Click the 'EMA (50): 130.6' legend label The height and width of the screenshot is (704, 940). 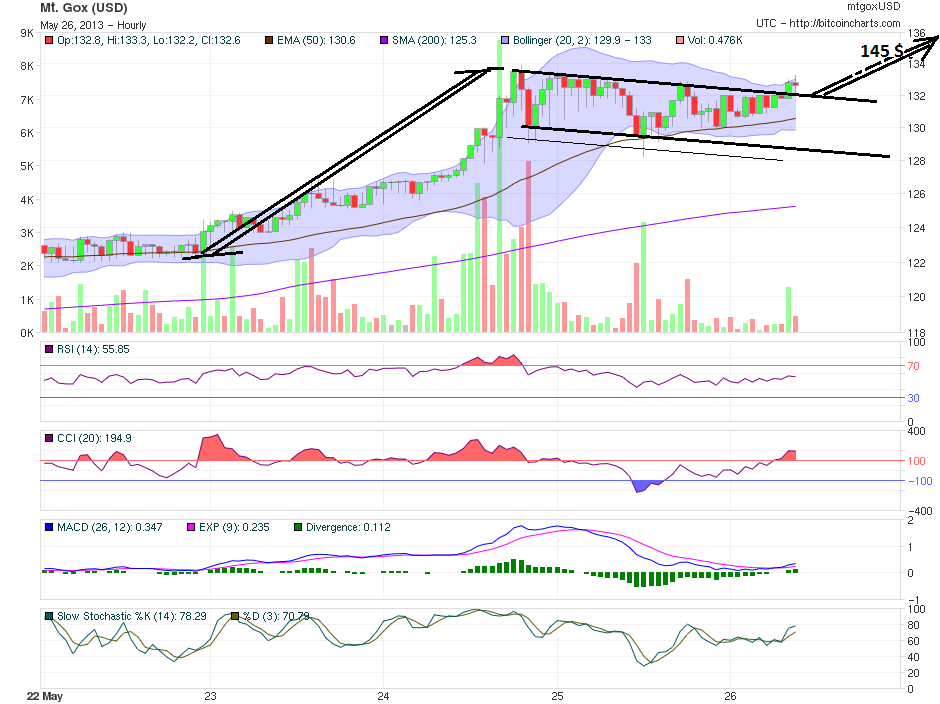[316, 41]
